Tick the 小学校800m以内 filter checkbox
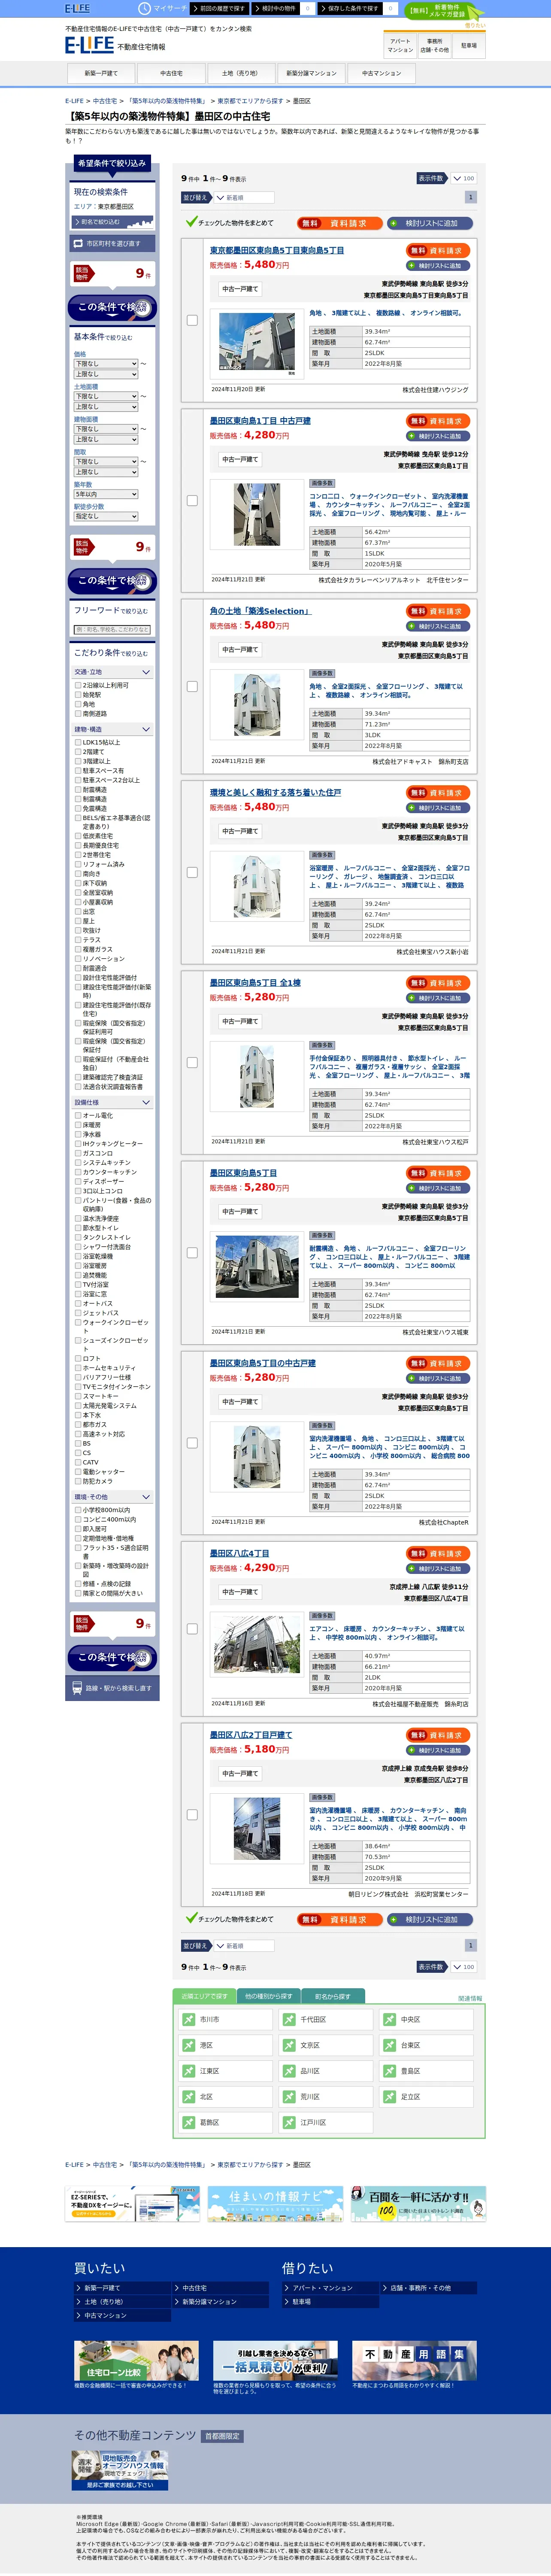Image resolution: width=551 pixels, height=2576 pixels. coord(78,1510)
